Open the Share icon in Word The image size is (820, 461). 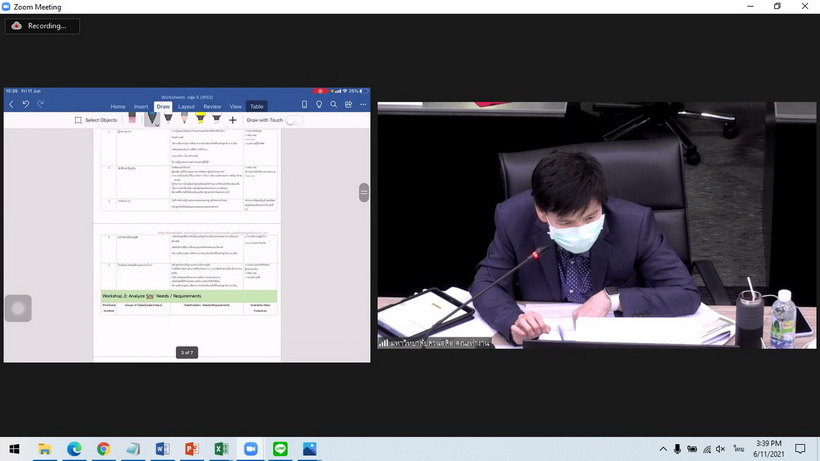(x=348, y=105)
